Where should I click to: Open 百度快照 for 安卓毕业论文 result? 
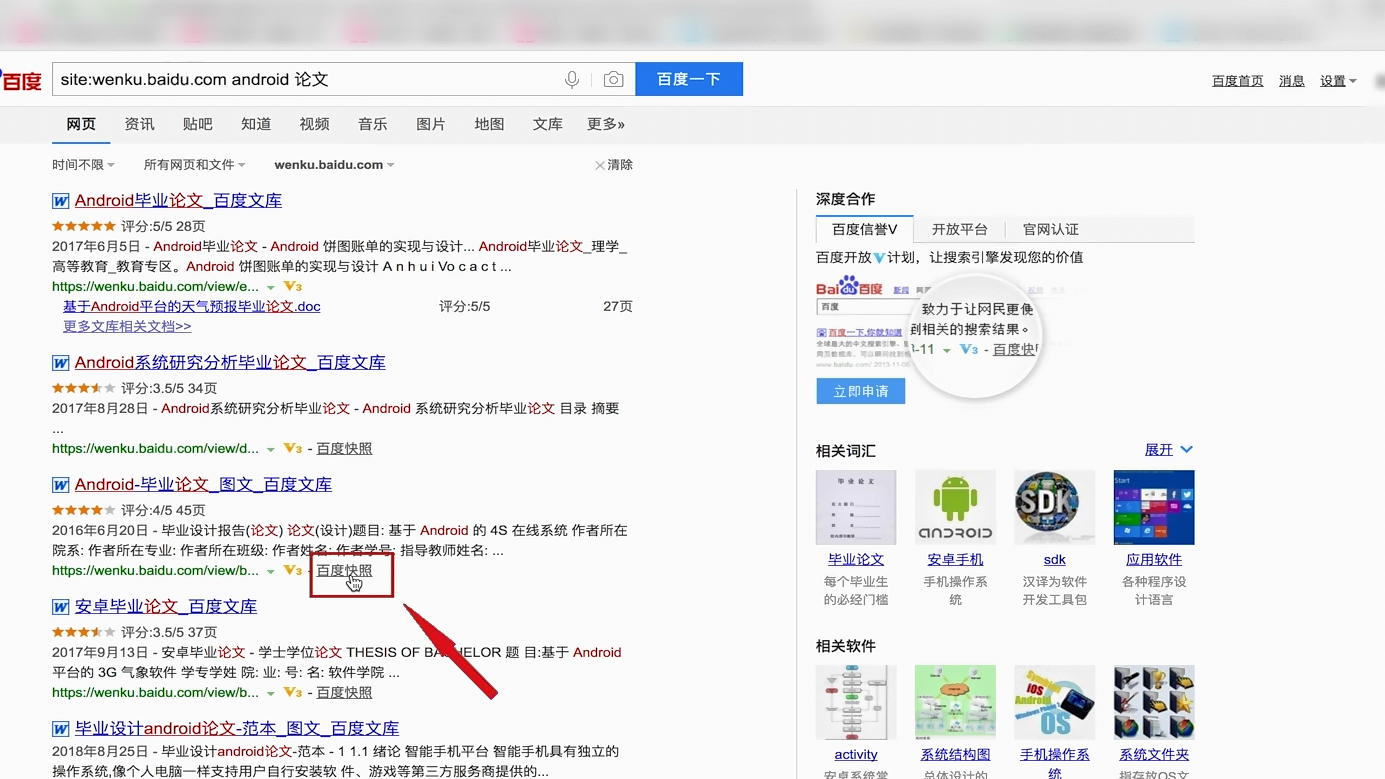[344, 693]
